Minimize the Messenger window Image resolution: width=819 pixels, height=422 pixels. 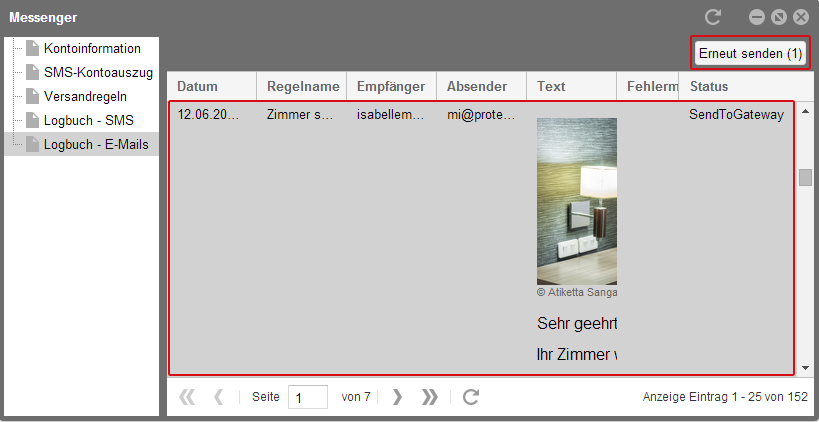tap(757, 17)
